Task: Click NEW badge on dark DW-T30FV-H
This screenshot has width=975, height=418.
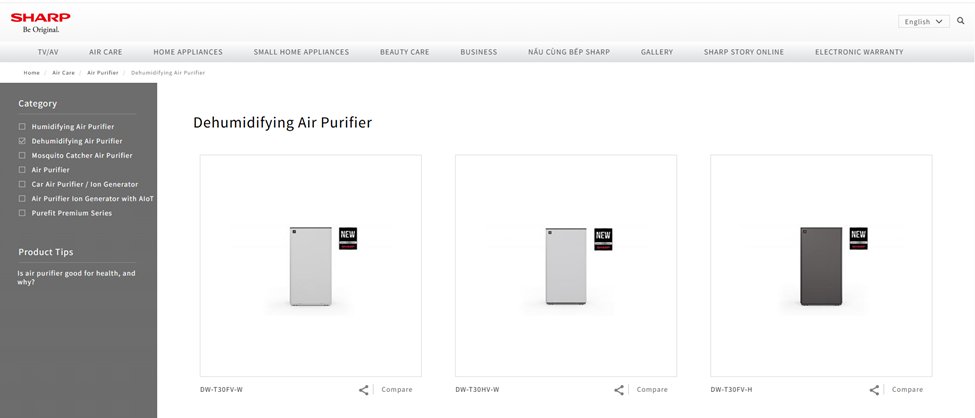Action: [x=859, y=239]
